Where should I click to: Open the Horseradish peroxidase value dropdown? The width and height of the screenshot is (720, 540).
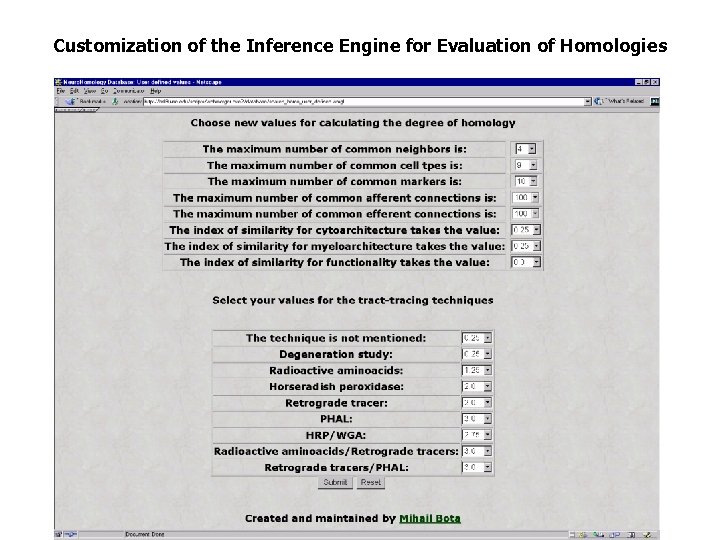click(477, 387)
